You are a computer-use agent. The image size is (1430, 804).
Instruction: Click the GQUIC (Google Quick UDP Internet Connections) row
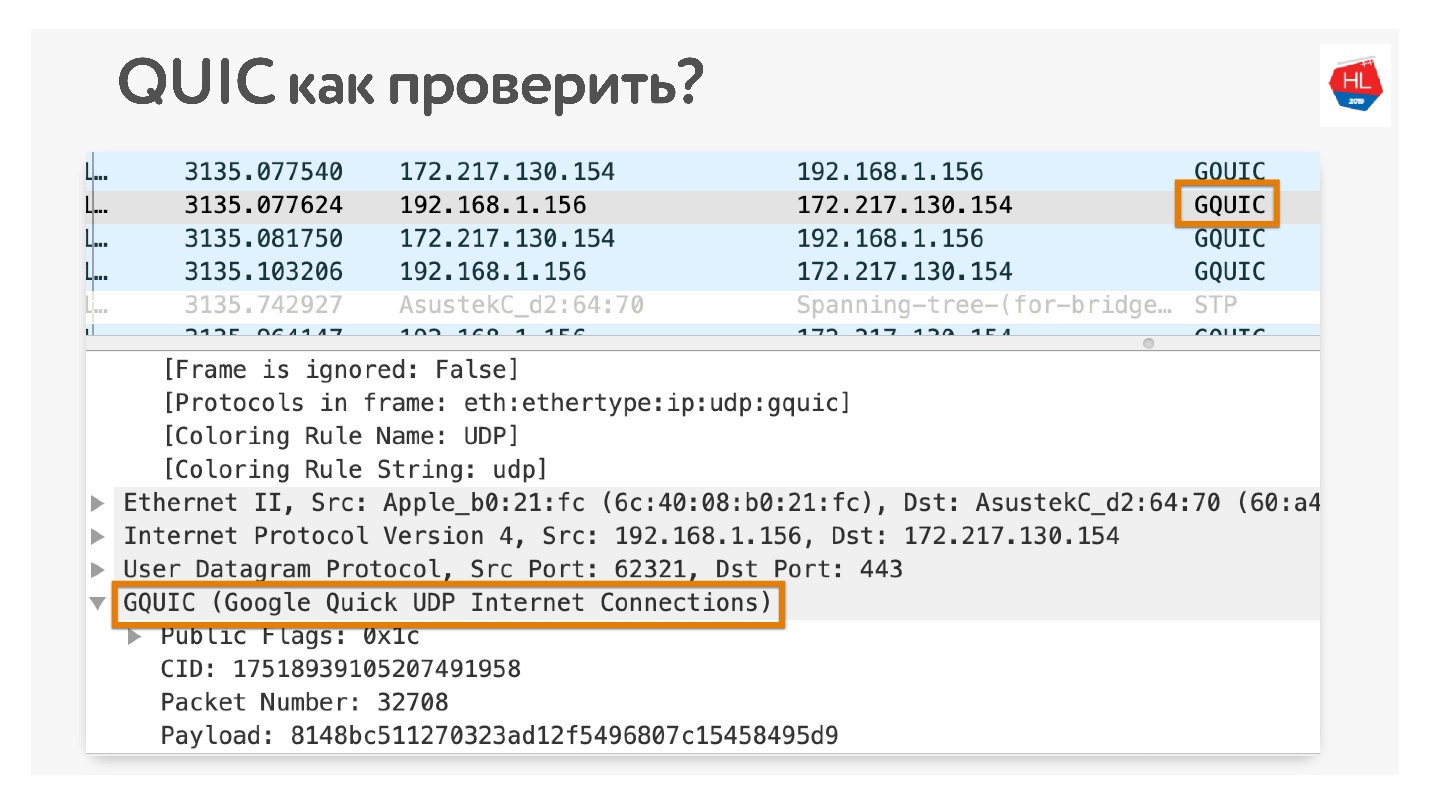(448, 604)
